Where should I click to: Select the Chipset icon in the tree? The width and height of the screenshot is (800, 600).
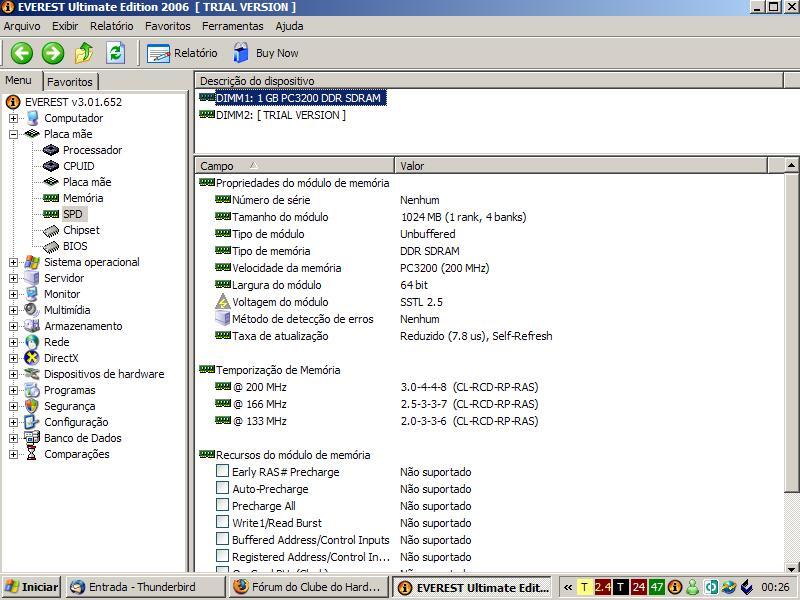51,231
